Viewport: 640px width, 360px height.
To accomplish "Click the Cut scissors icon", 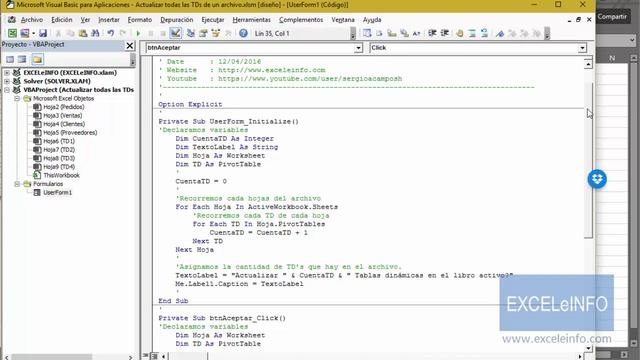I will tap(58, 33).
